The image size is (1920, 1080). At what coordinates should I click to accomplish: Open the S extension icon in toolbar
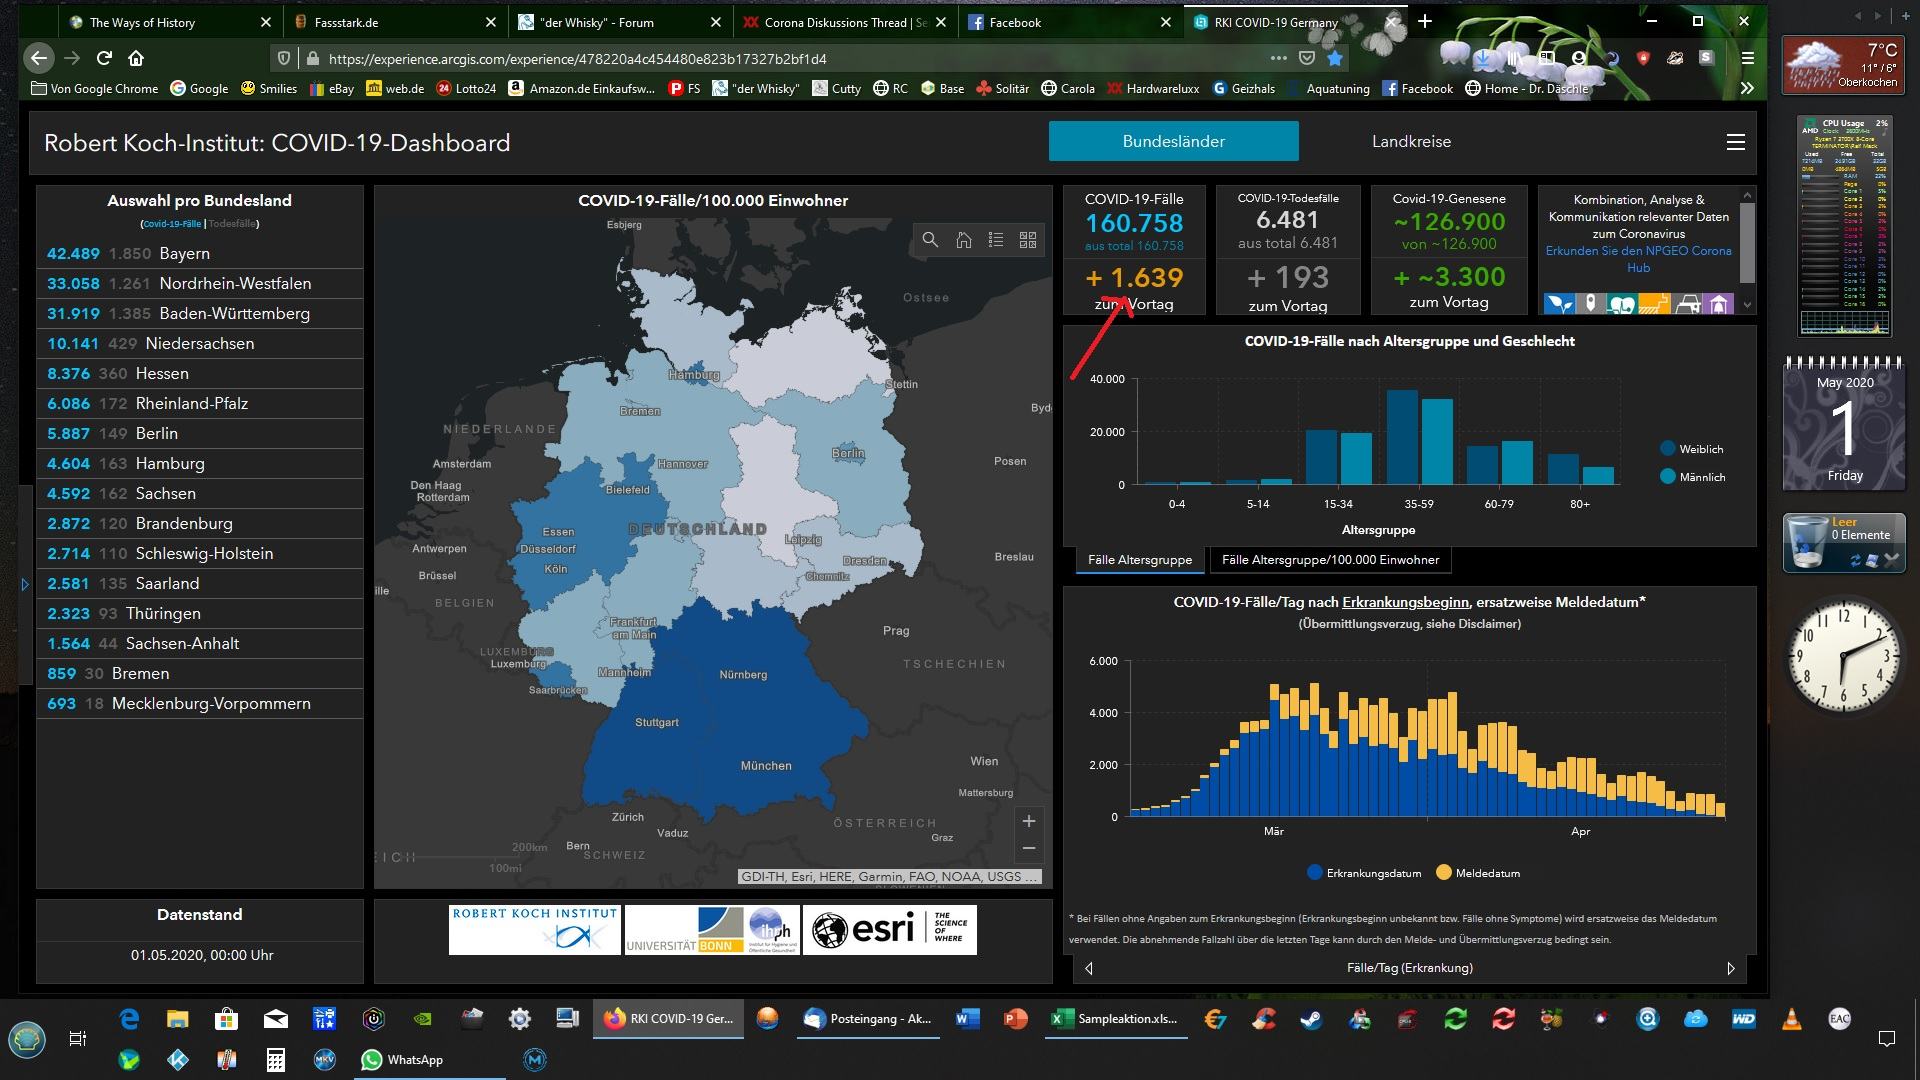(x=1706, y=58)
